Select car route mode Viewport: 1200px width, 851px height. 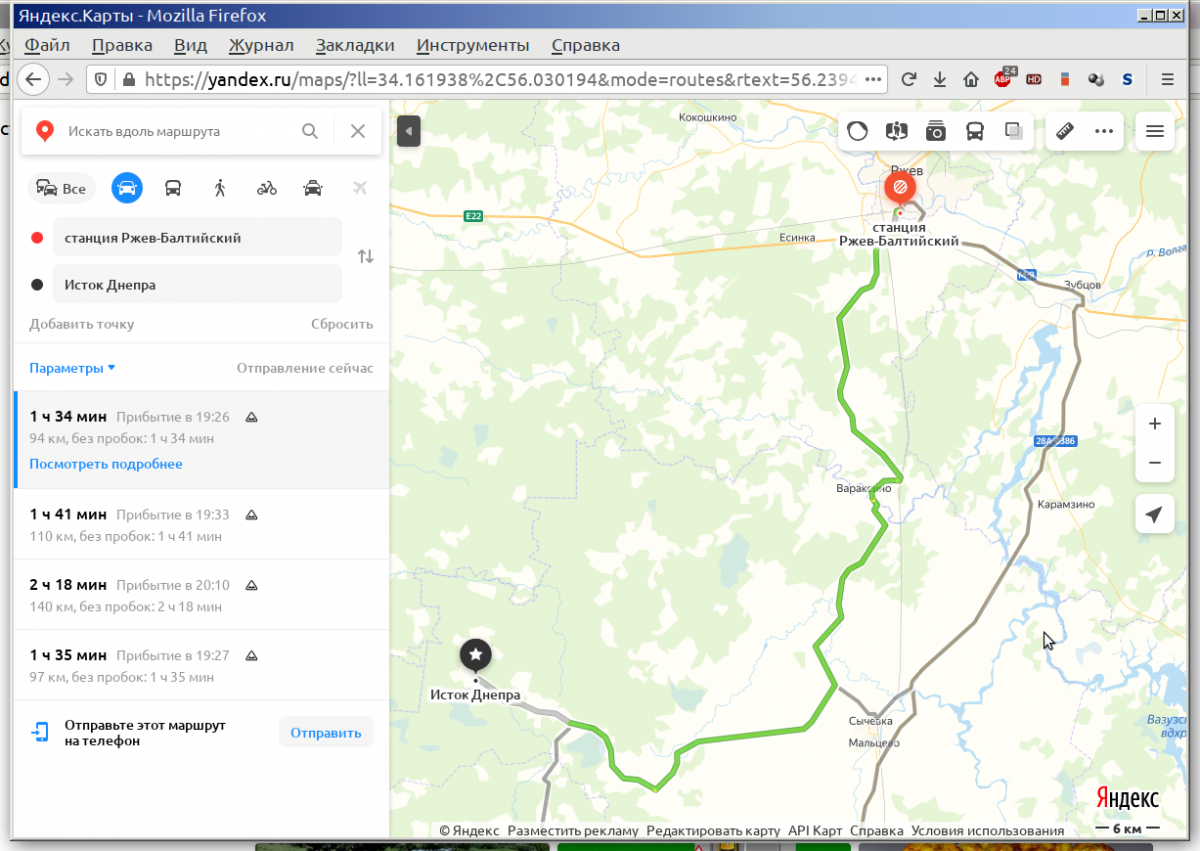[x=127, y=187]
